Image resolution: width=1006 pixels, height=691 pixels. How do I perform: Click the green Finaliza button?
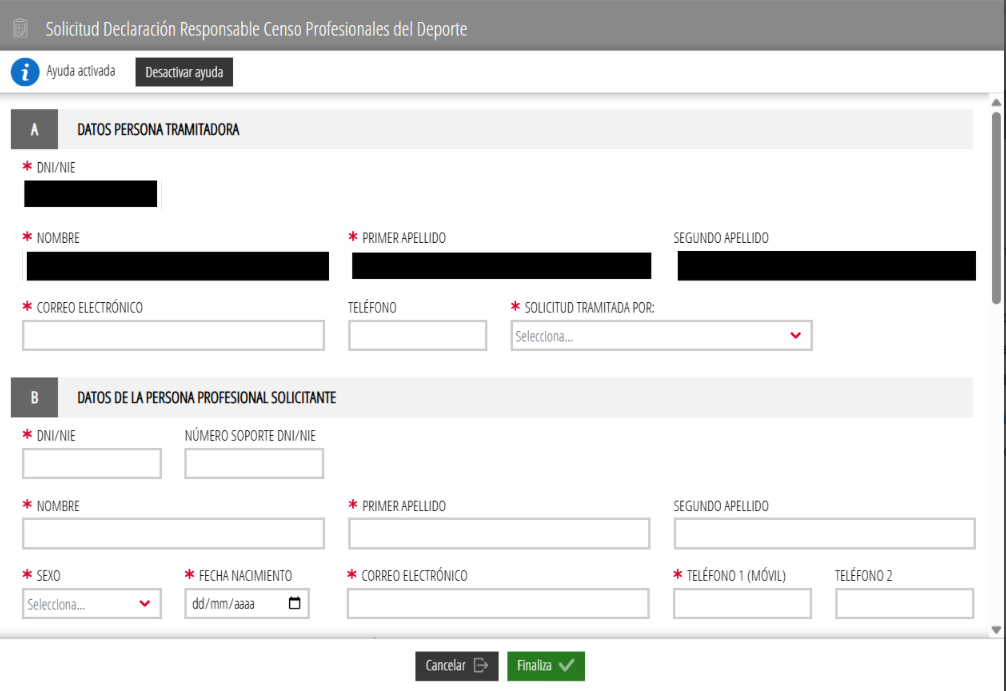pos(545,666)
